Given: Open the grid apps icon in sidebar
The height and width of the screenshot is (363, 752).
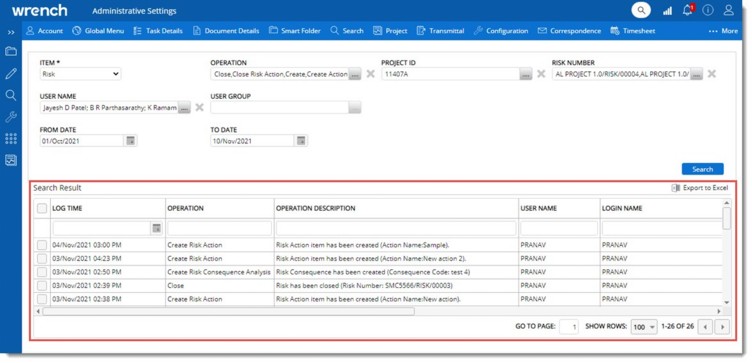Looking at the screenshot, I should click(x=11, y=139).
